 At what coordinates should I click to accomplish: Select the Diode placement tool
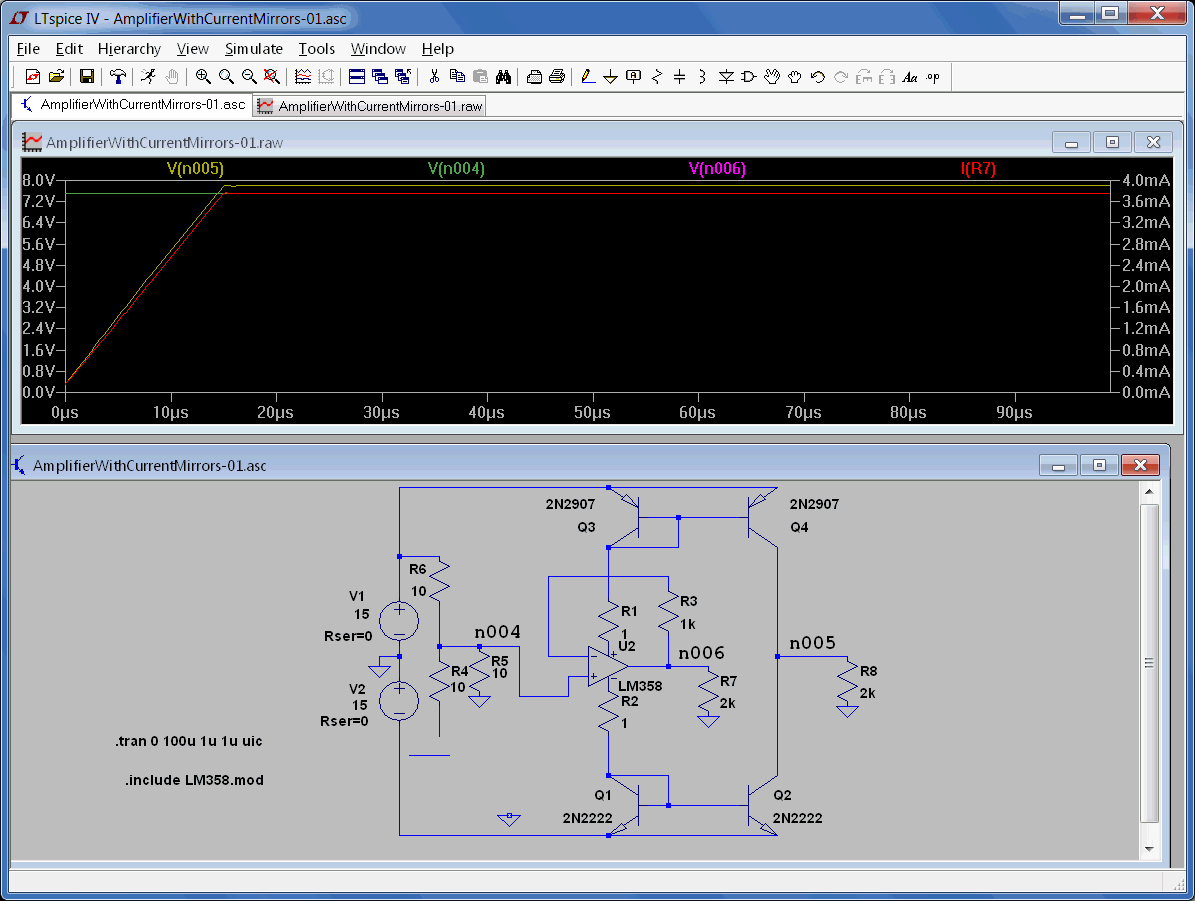tap(726, 77)
